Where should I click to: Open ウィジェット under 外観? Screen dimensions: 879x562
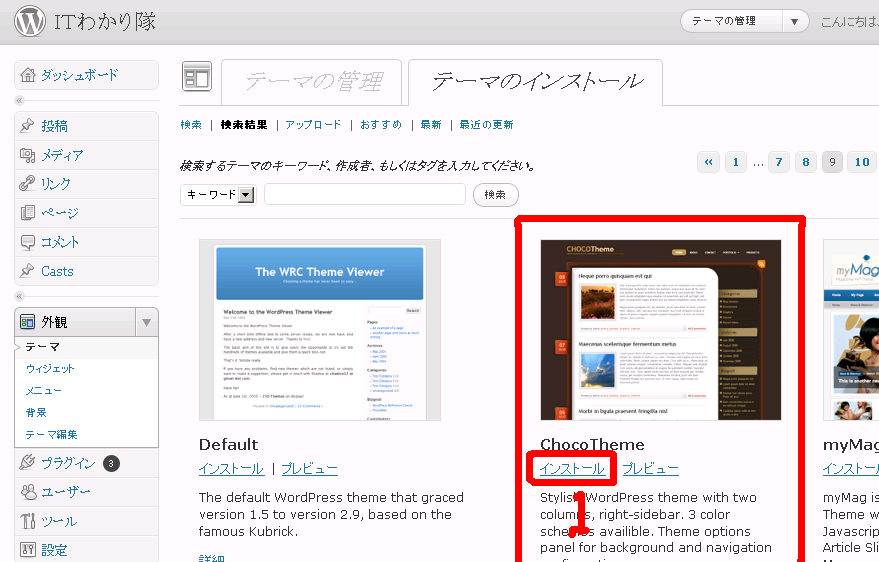50,369
